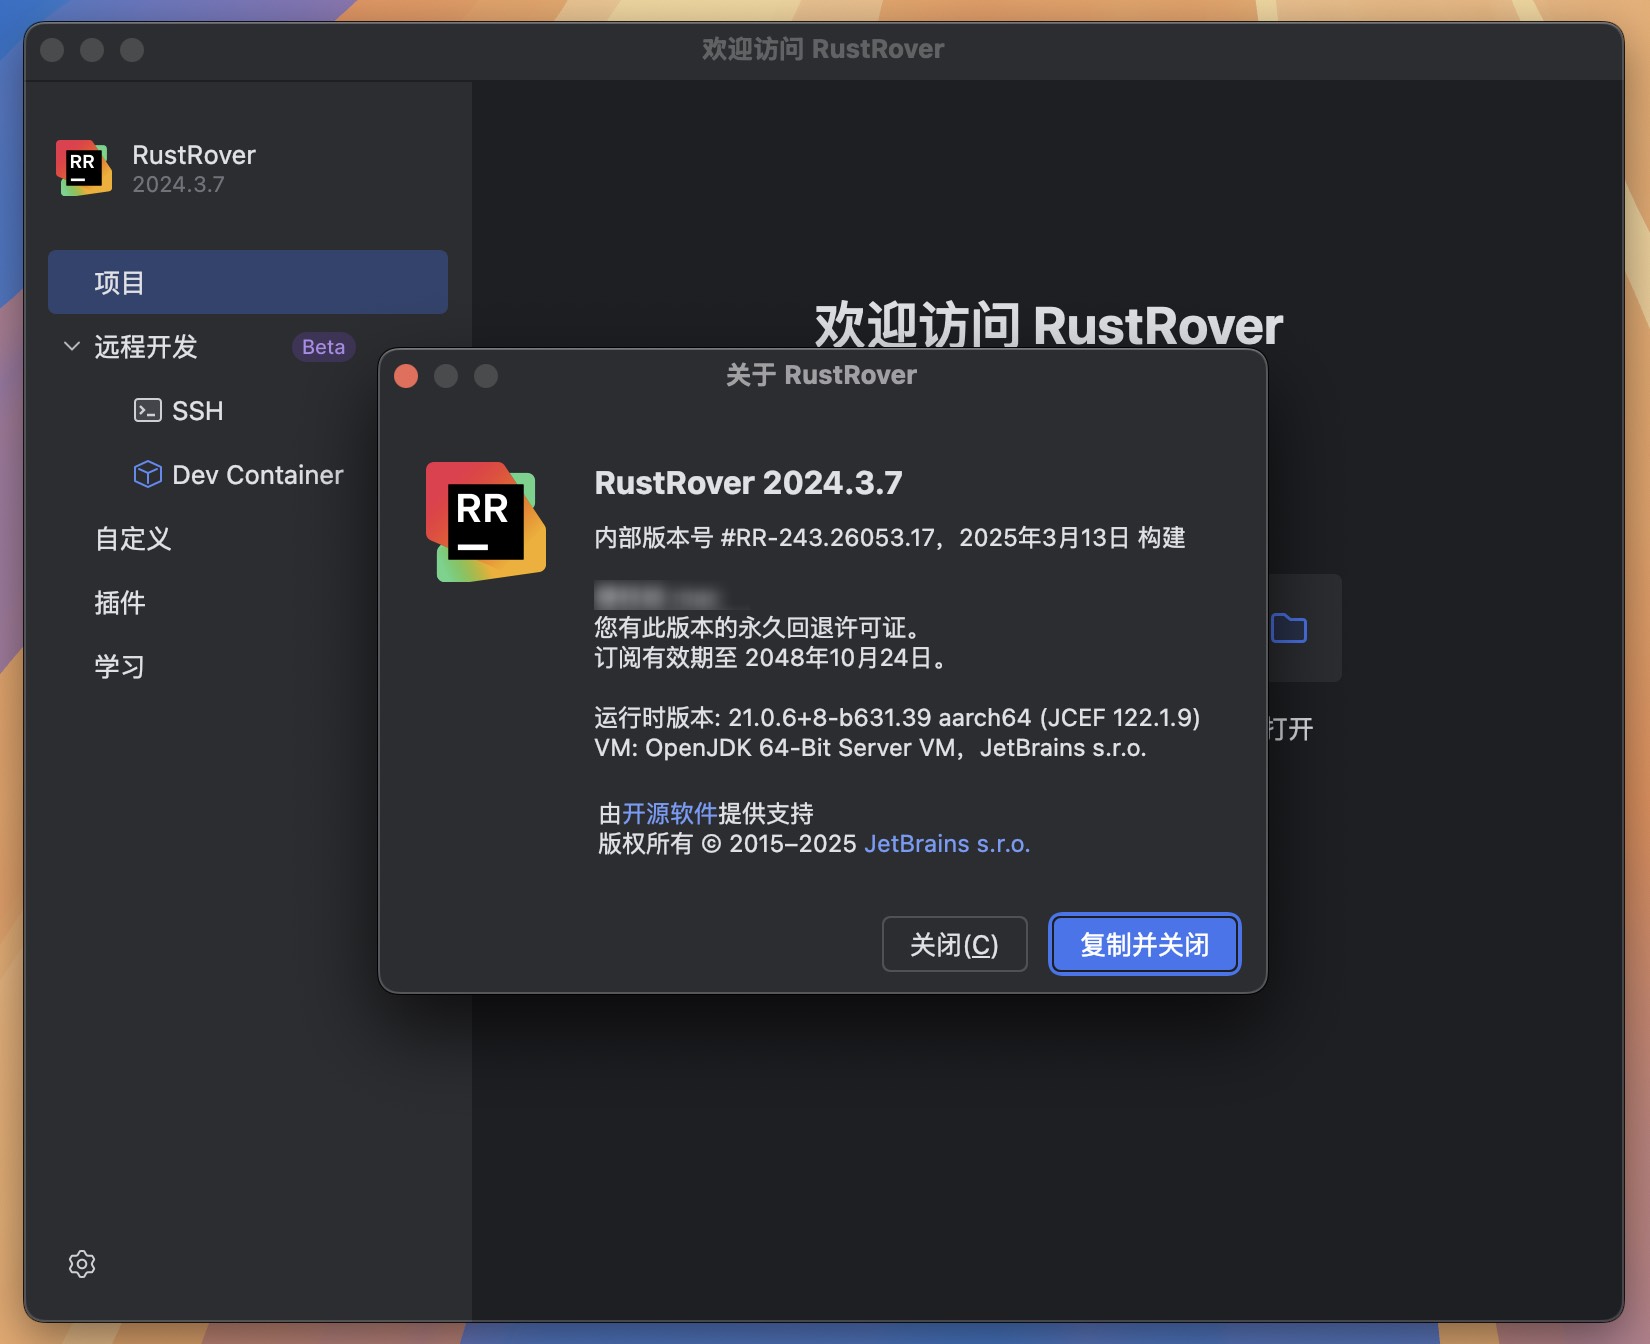Viewport: 1650px width, 1344px height.
Task: Click the RustRover 2024.3.7 heading in the dialog
Action: 748,483
